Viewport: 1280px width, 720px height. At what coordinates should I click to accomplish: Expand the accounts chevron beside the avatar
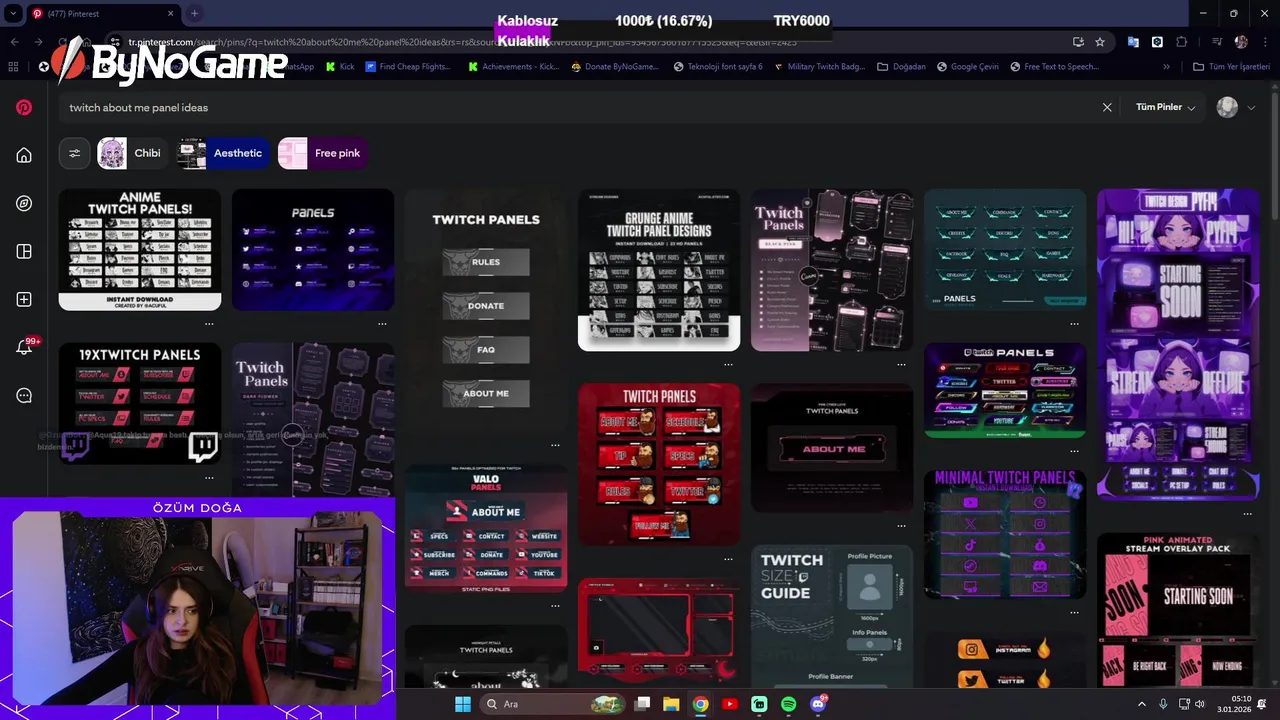point(1251,108)
